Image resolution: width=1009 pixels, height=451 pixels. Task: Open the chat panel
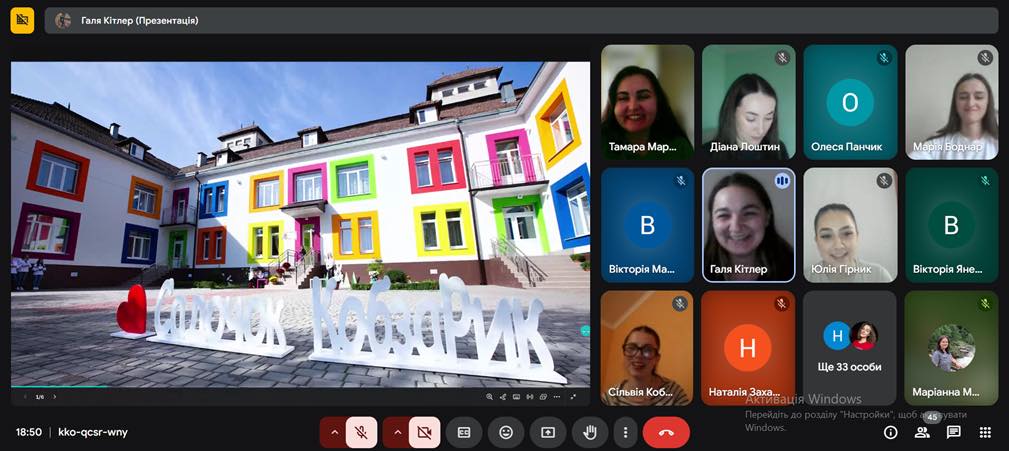point(954,432)
